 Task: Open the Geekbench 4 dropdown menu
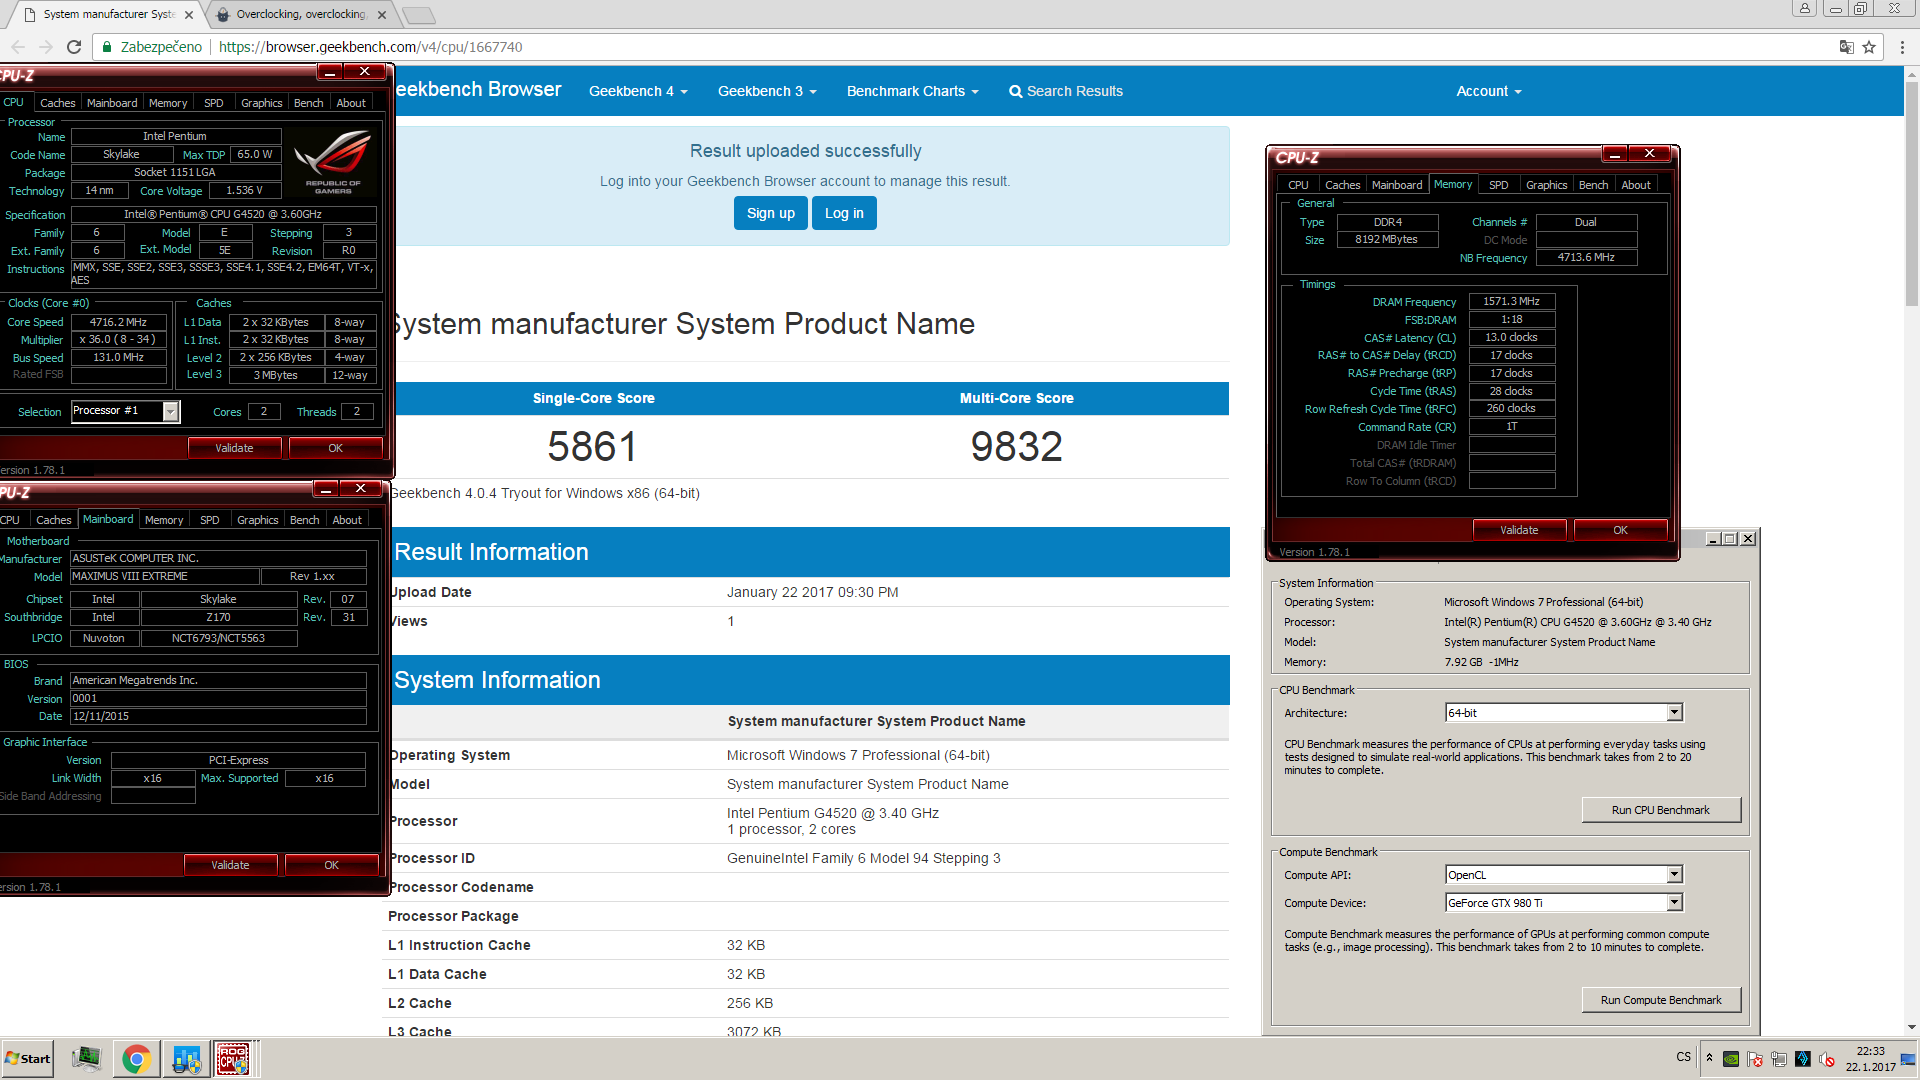pyautogui.click(x=638, y=91)
